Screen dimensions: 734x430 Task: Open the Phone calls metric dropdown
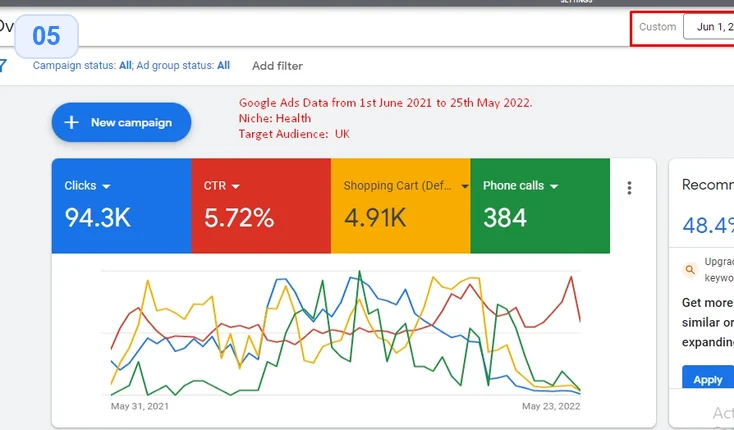pyautogui.click(x=554, y=186)
